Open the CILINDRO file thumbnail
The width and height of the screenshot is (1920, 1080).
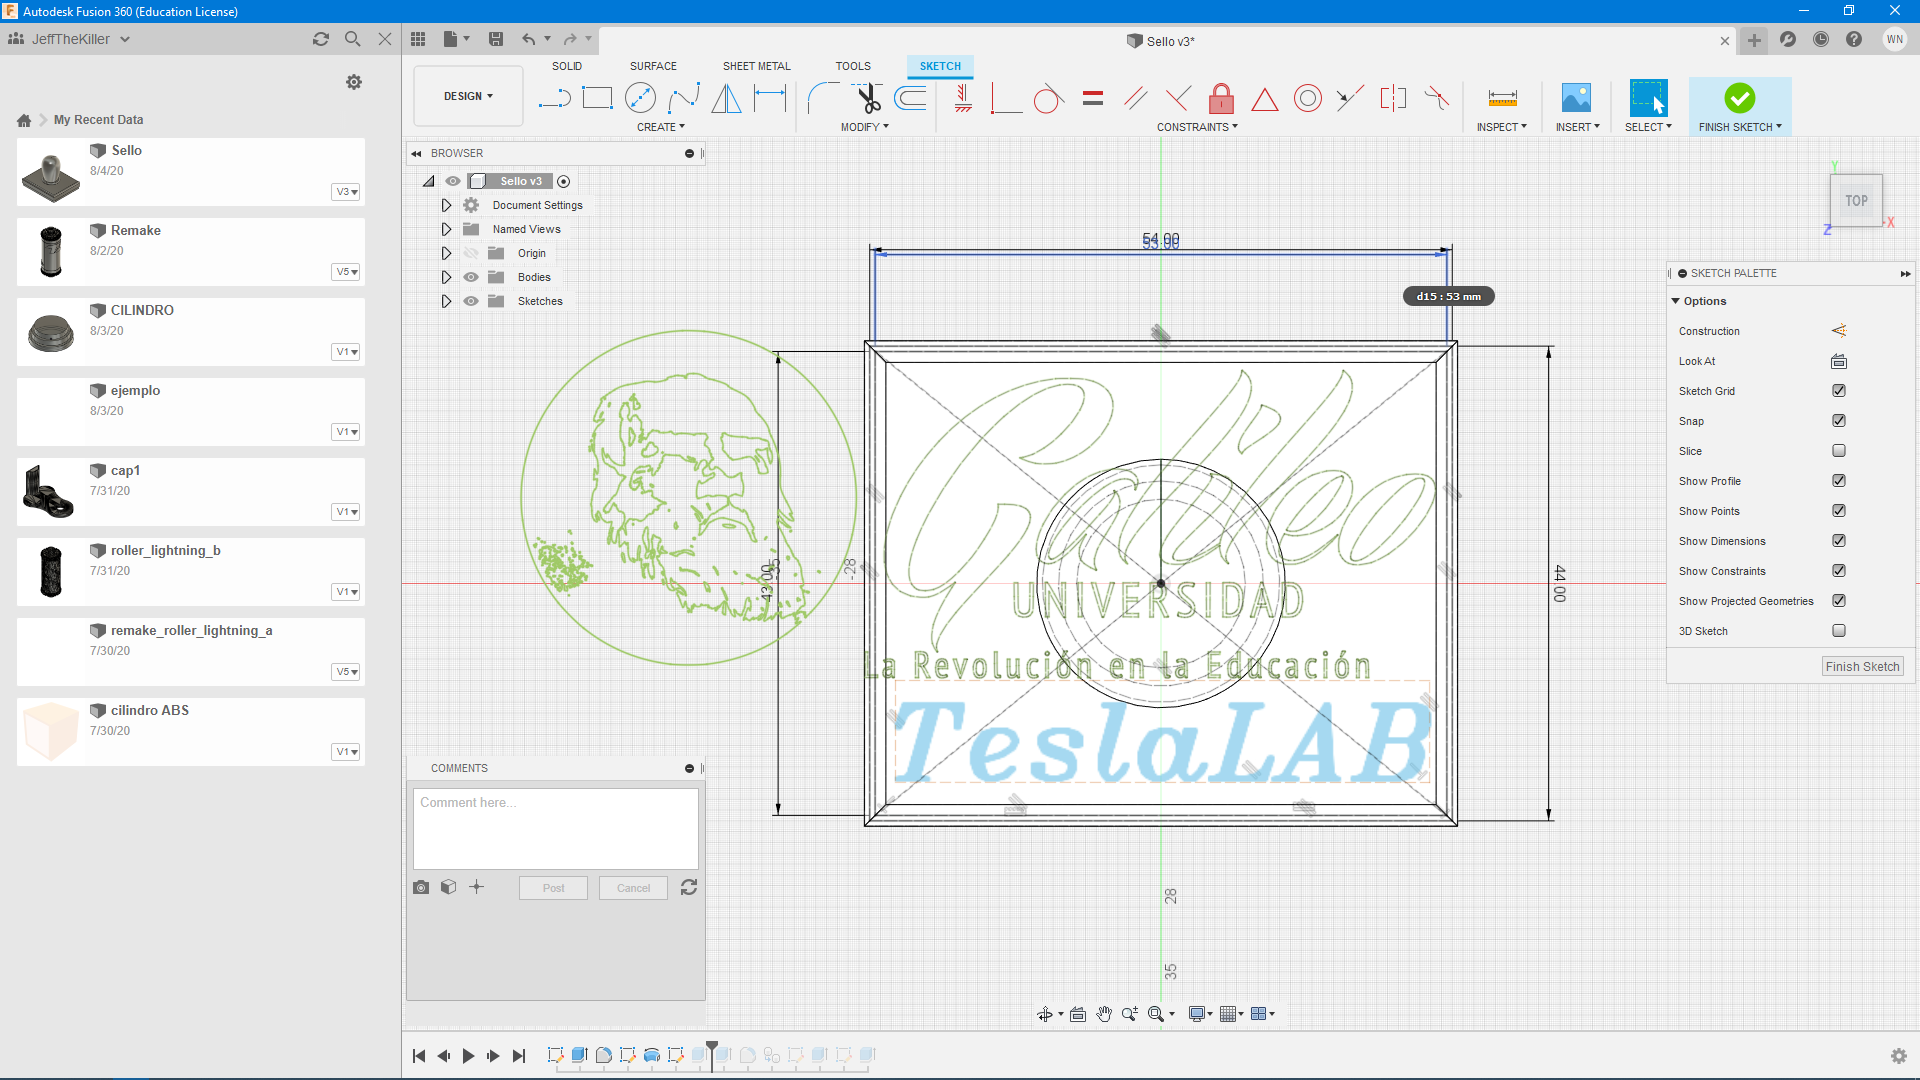tap(51, 332)
